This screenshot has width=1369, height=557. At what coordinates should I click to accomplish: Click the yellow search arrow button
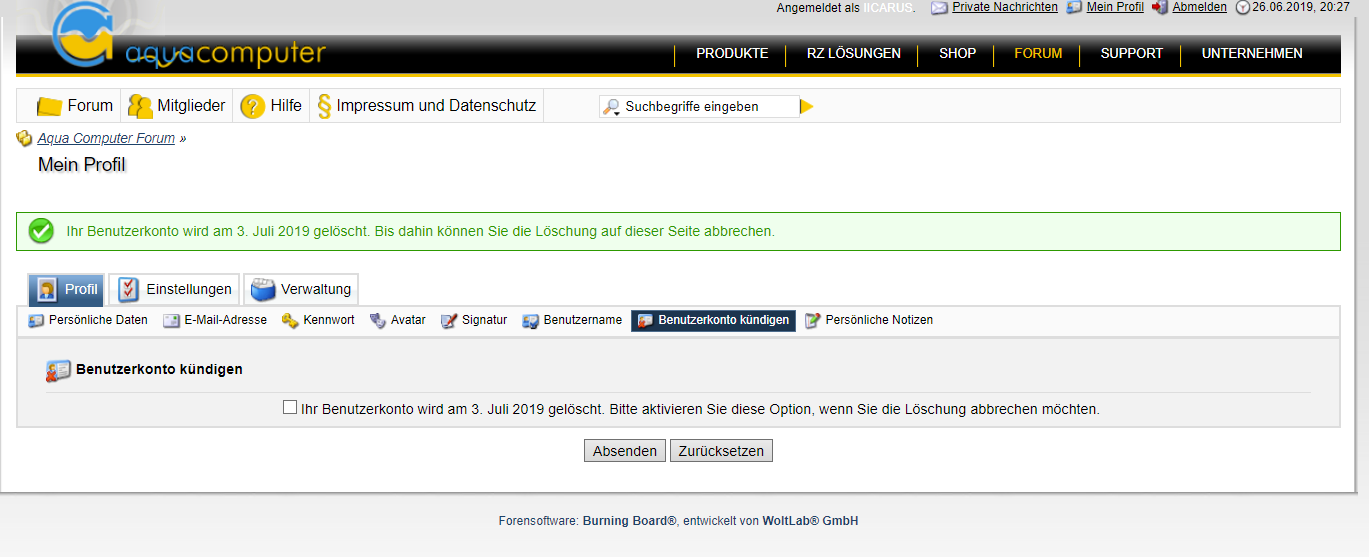tap(807, 106)
